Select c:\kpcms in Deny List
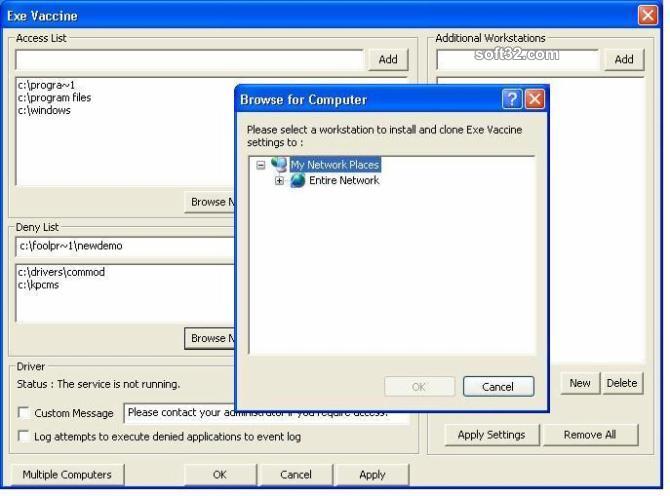Screen dimensions: 670x496 38,285
